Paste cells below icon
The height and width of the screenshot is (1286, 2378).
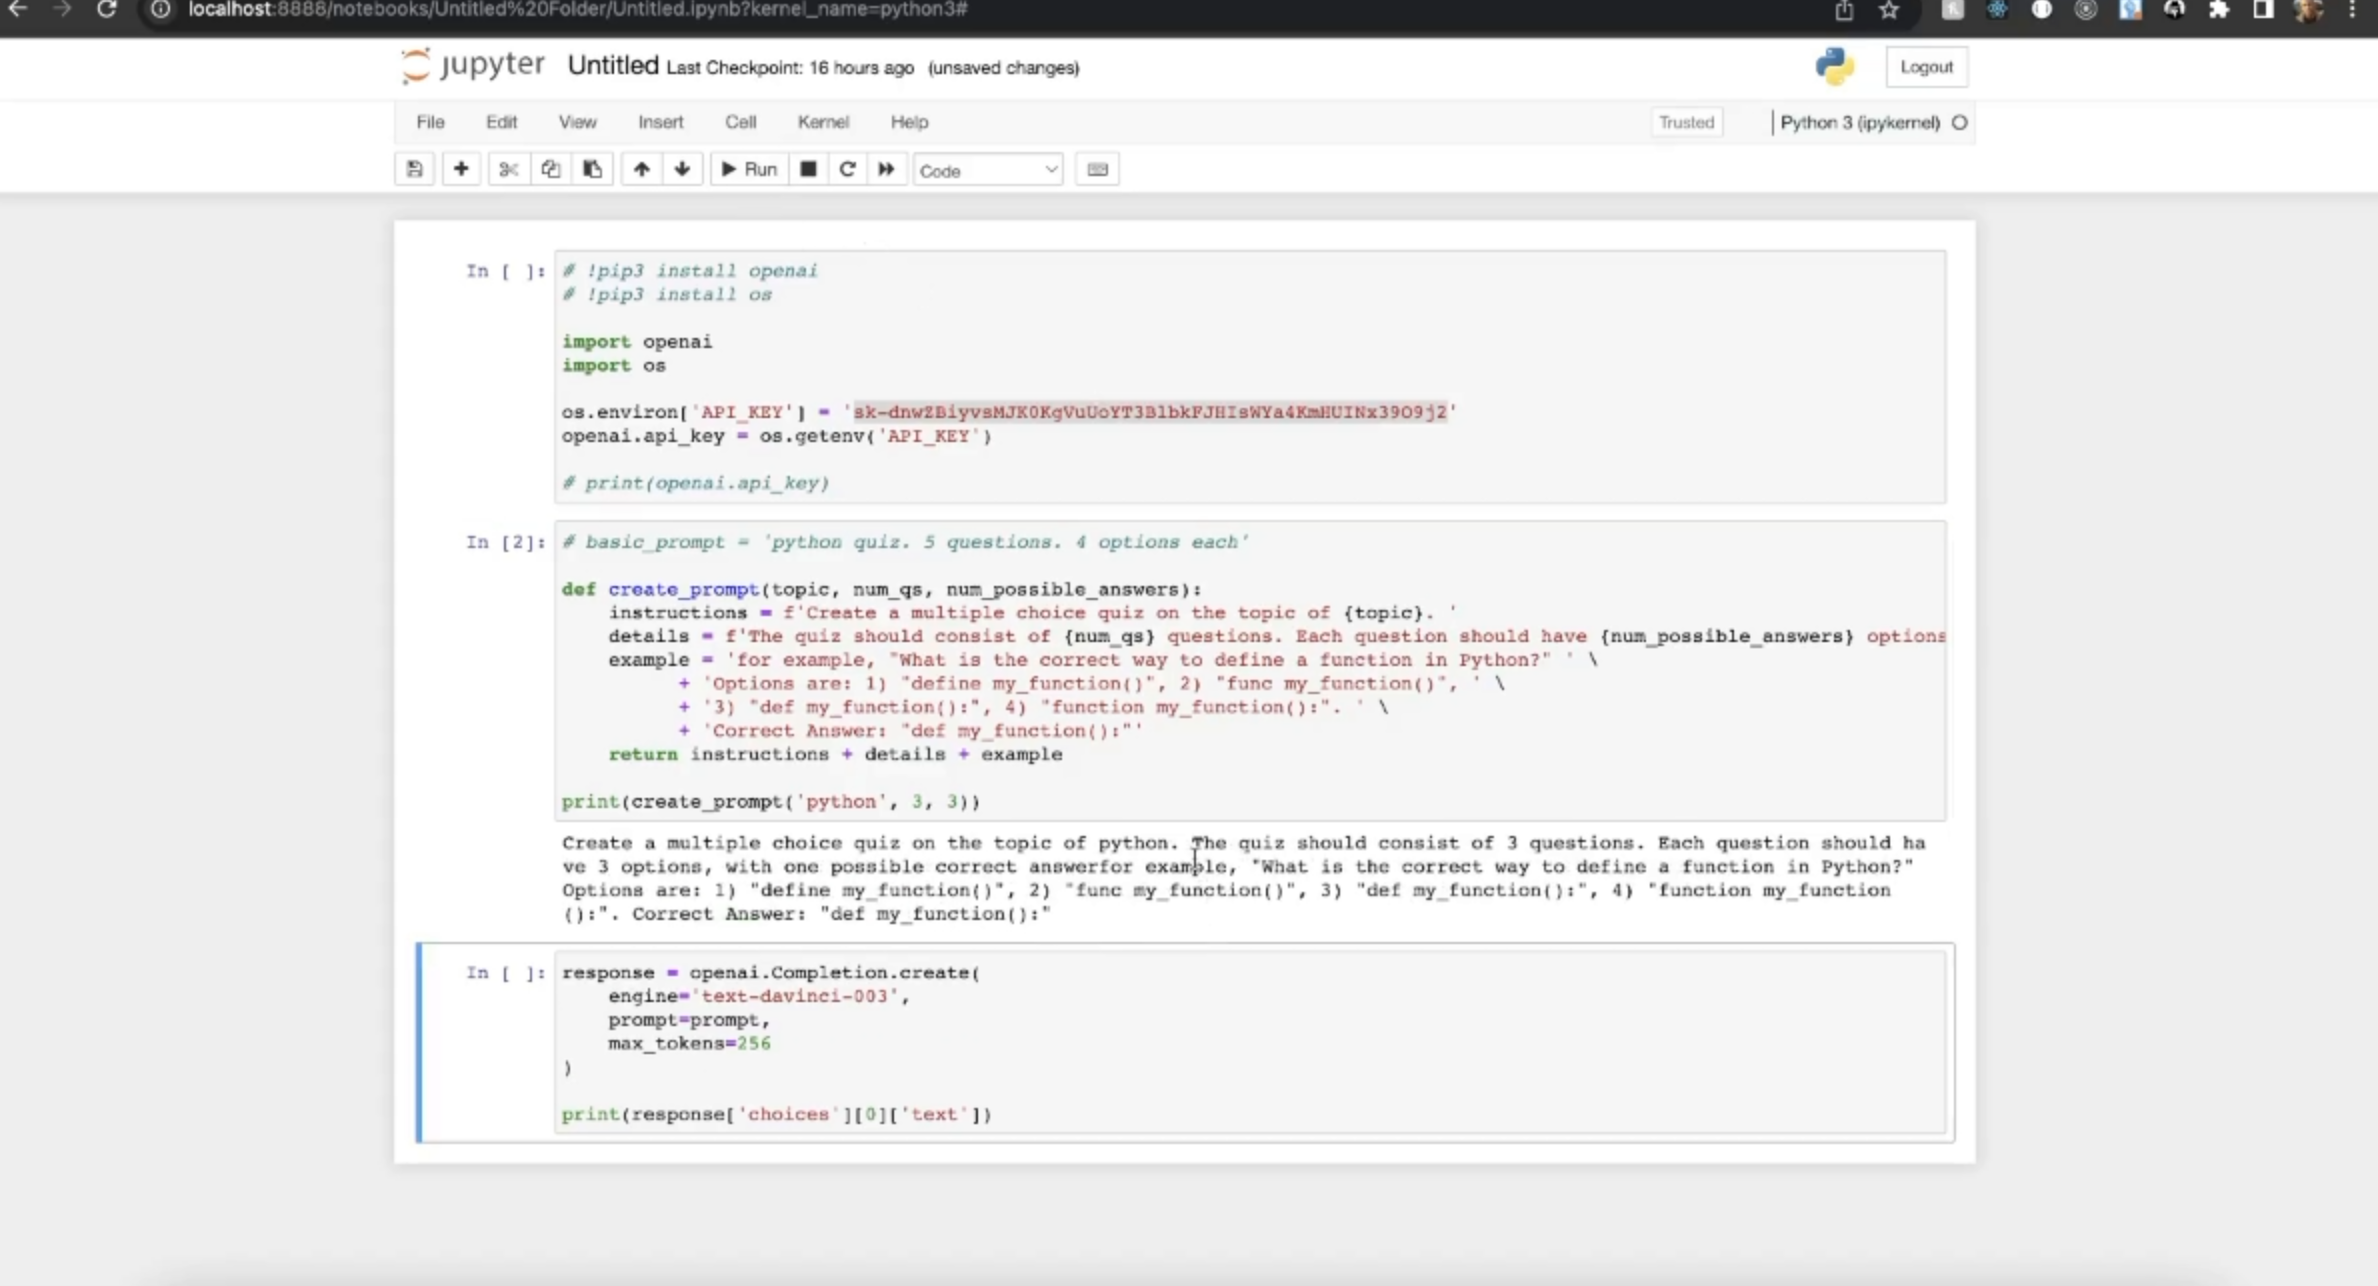[x=592, y=169]
